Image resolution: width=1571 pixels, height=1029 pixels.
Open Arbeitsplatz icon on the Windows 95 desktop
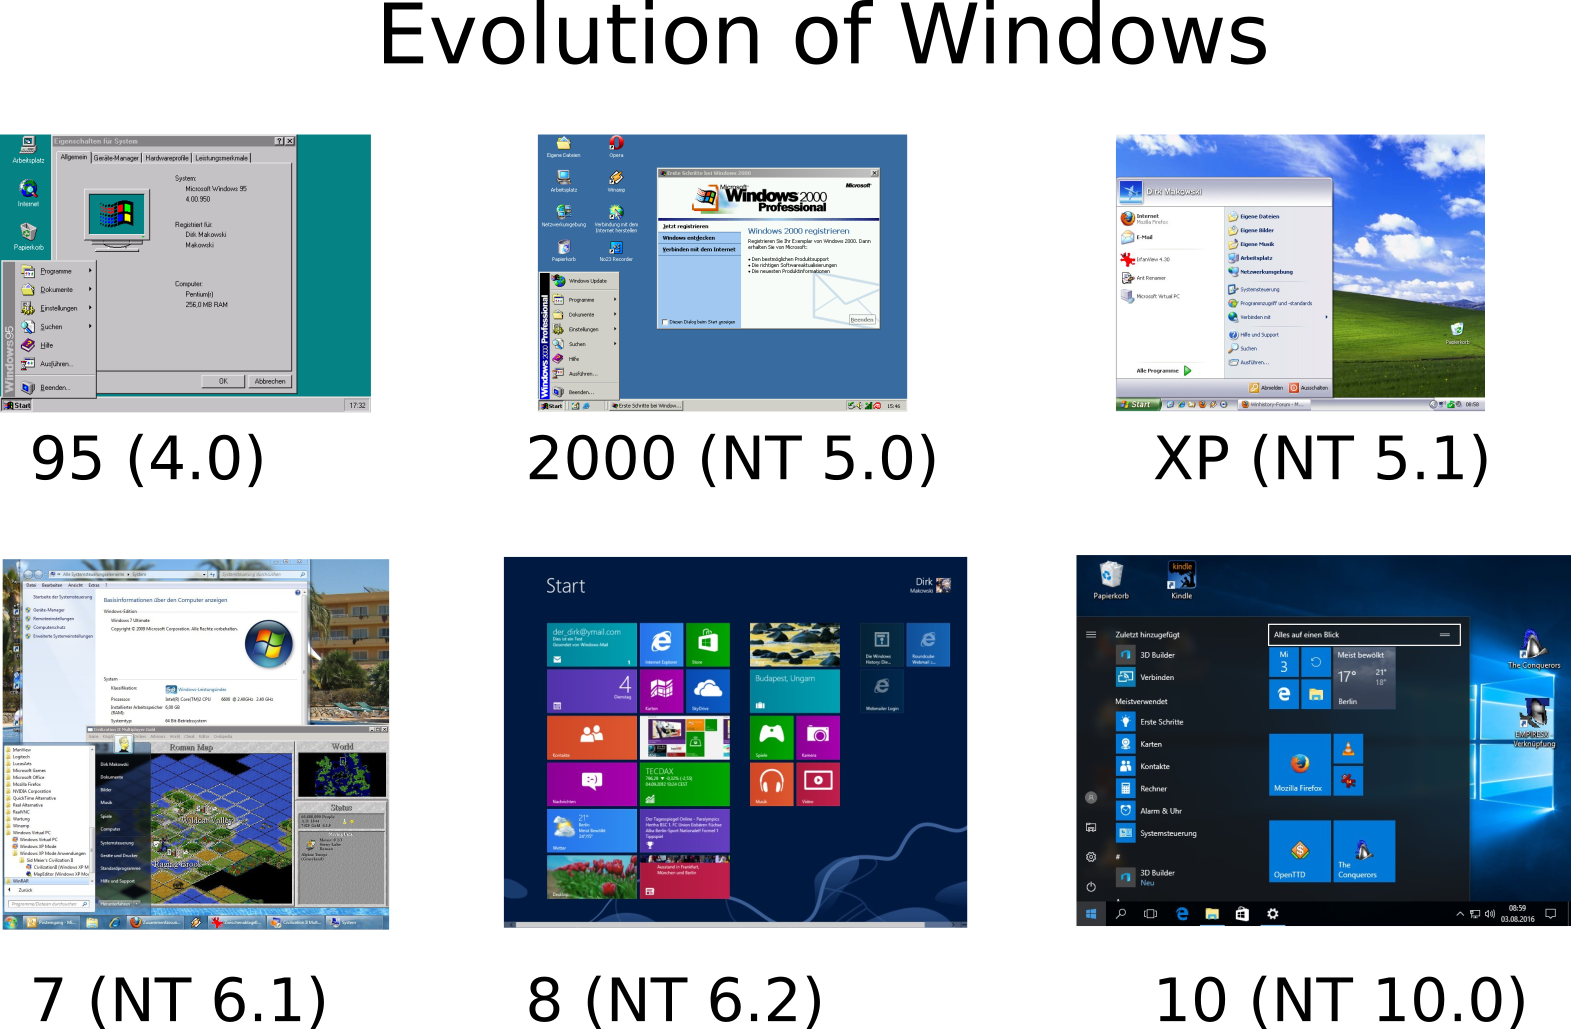click(x=28, y=150)
